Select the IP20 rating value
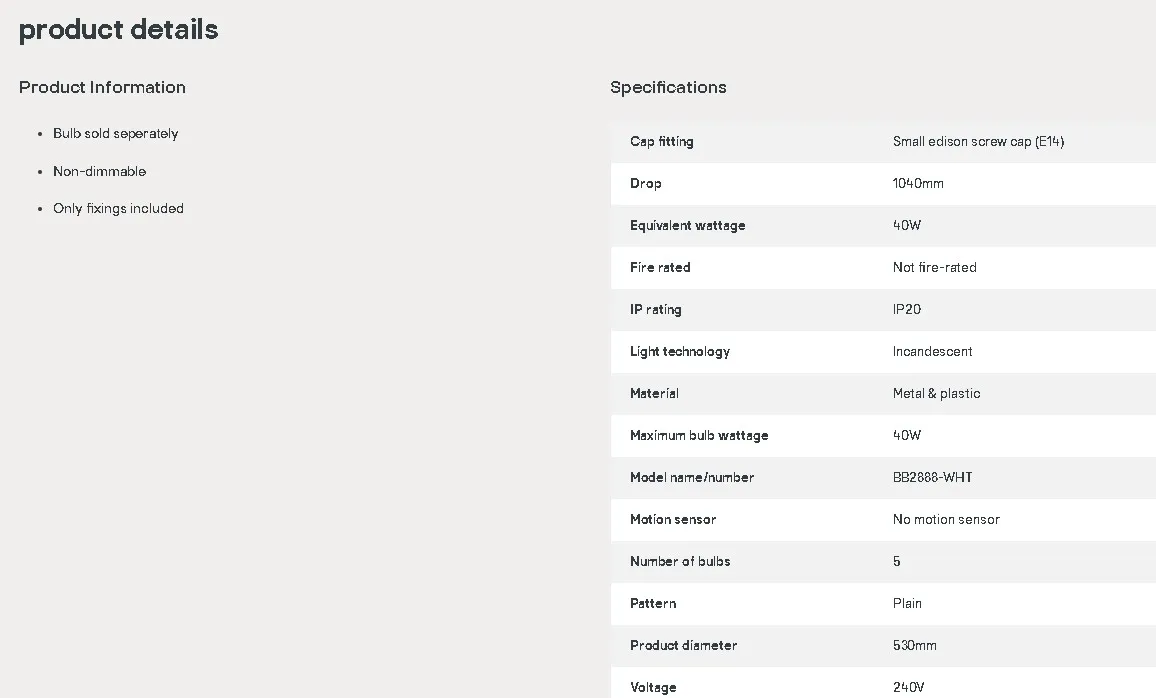1156x698 pixels. pyautogui.click(x=907, y=310)
